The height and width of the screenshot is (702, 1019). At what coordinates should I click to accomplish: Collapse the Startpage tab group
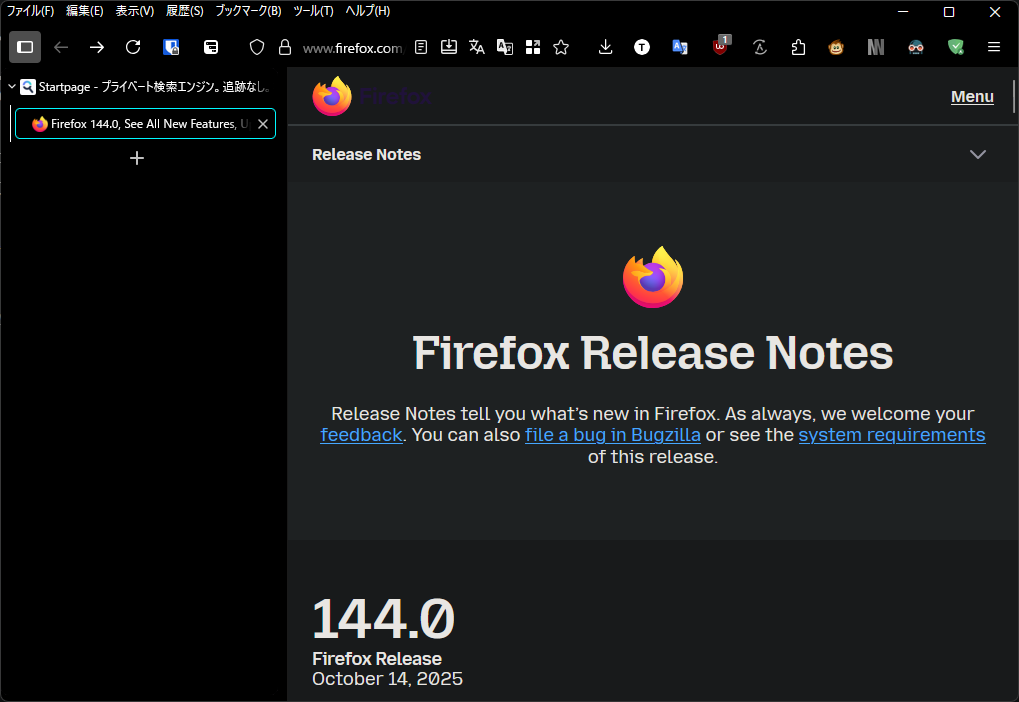[x=12, y=87]
